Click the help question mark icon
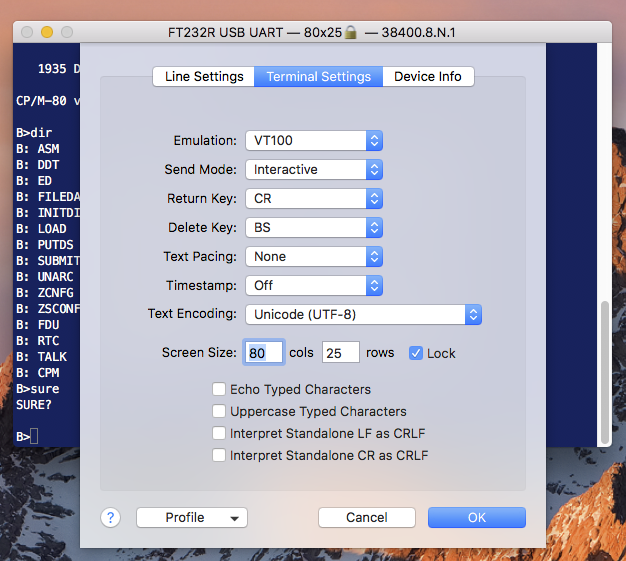626x561 pixels. pyautogui.click(x=111, y=517)
